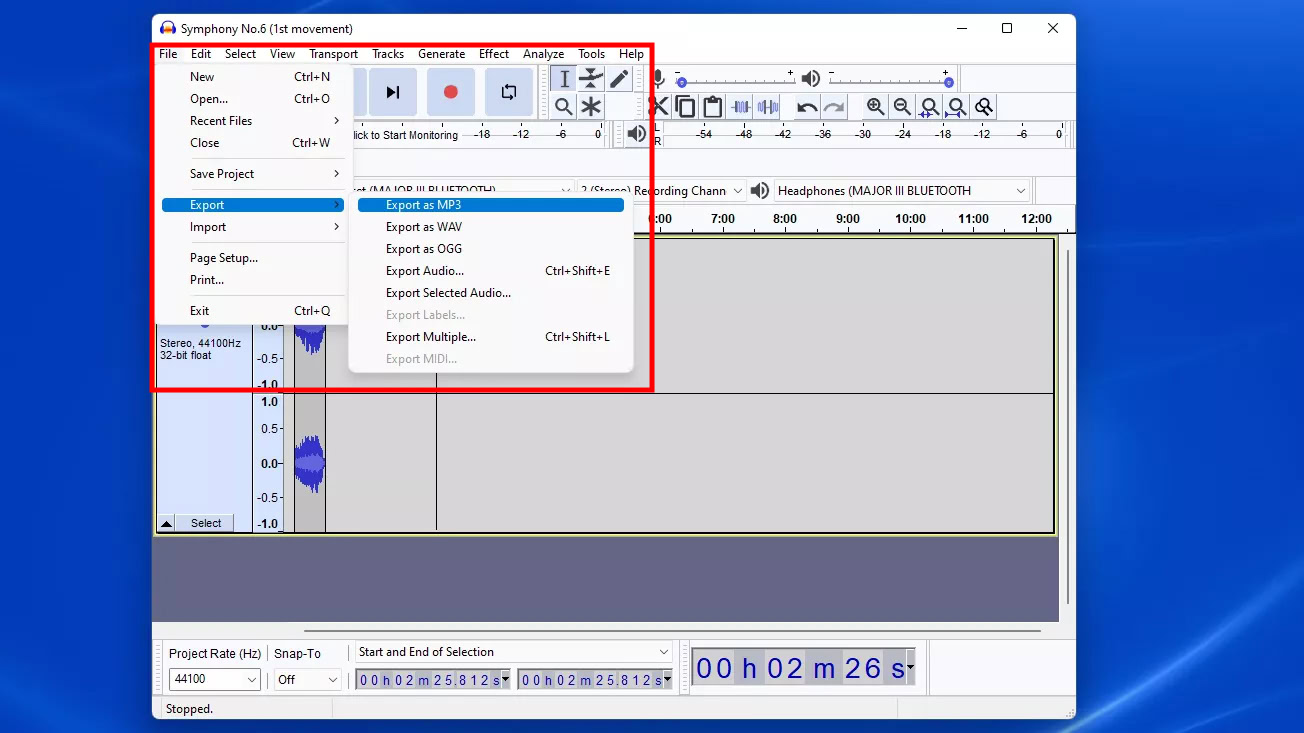1304x733 pixels.
Task: Open the Snap-To dropdown
Action: click(x=308, y=680)
